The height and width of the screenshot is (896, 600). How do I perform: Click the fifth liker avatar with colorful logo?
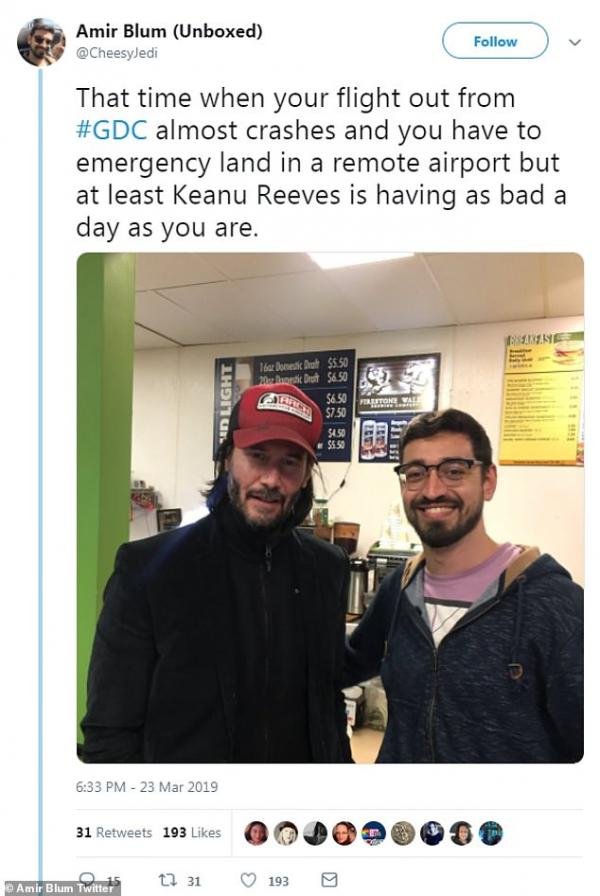[x=373, y=833]
